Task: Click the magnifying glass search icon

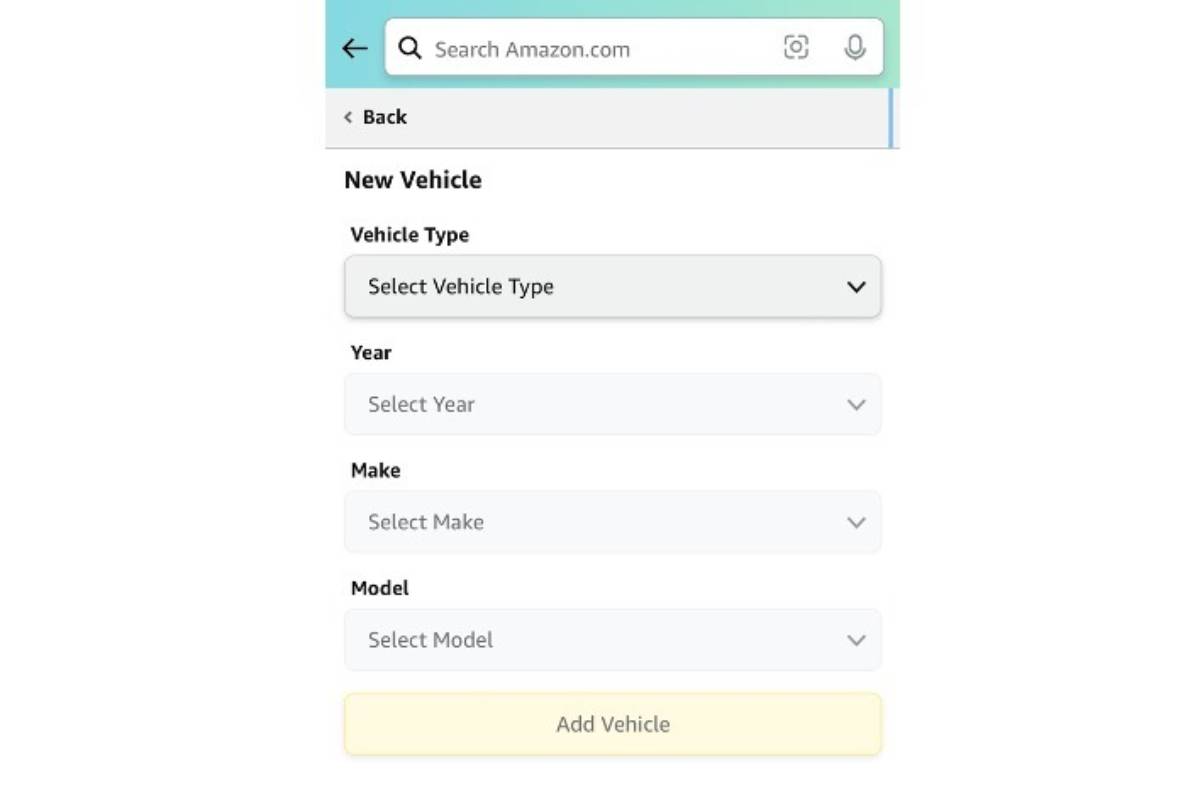Action: click(x=410, y=48)
